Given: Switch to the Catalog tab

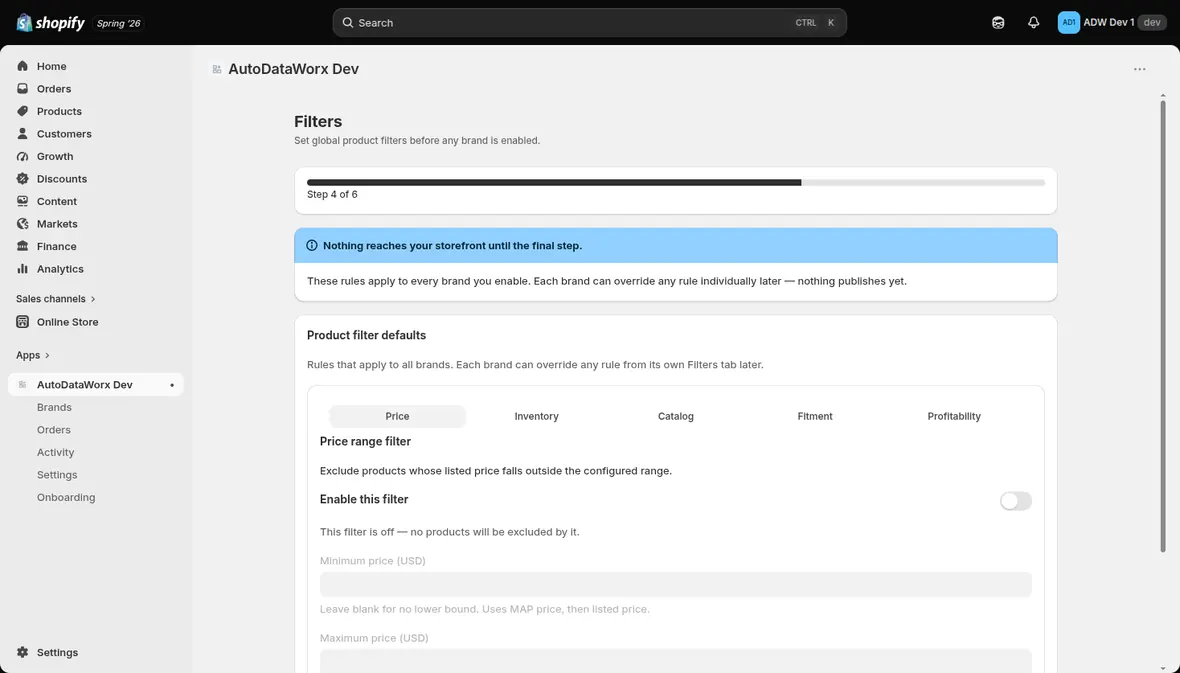Looking at the screenshot, I should pos(676,416).
